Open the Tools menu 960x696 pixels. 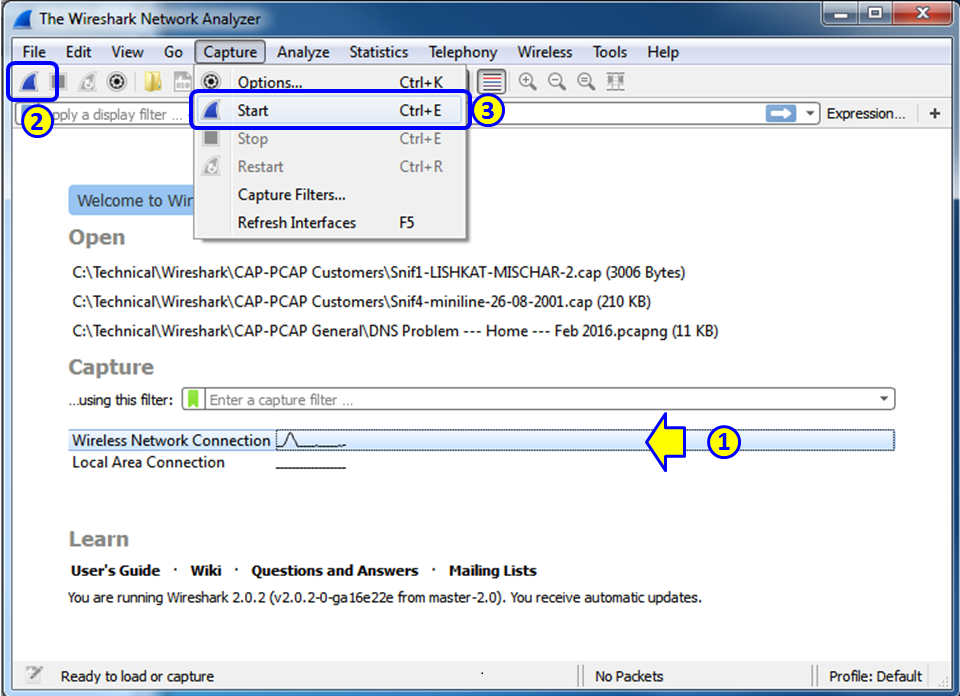pos(610,52)
